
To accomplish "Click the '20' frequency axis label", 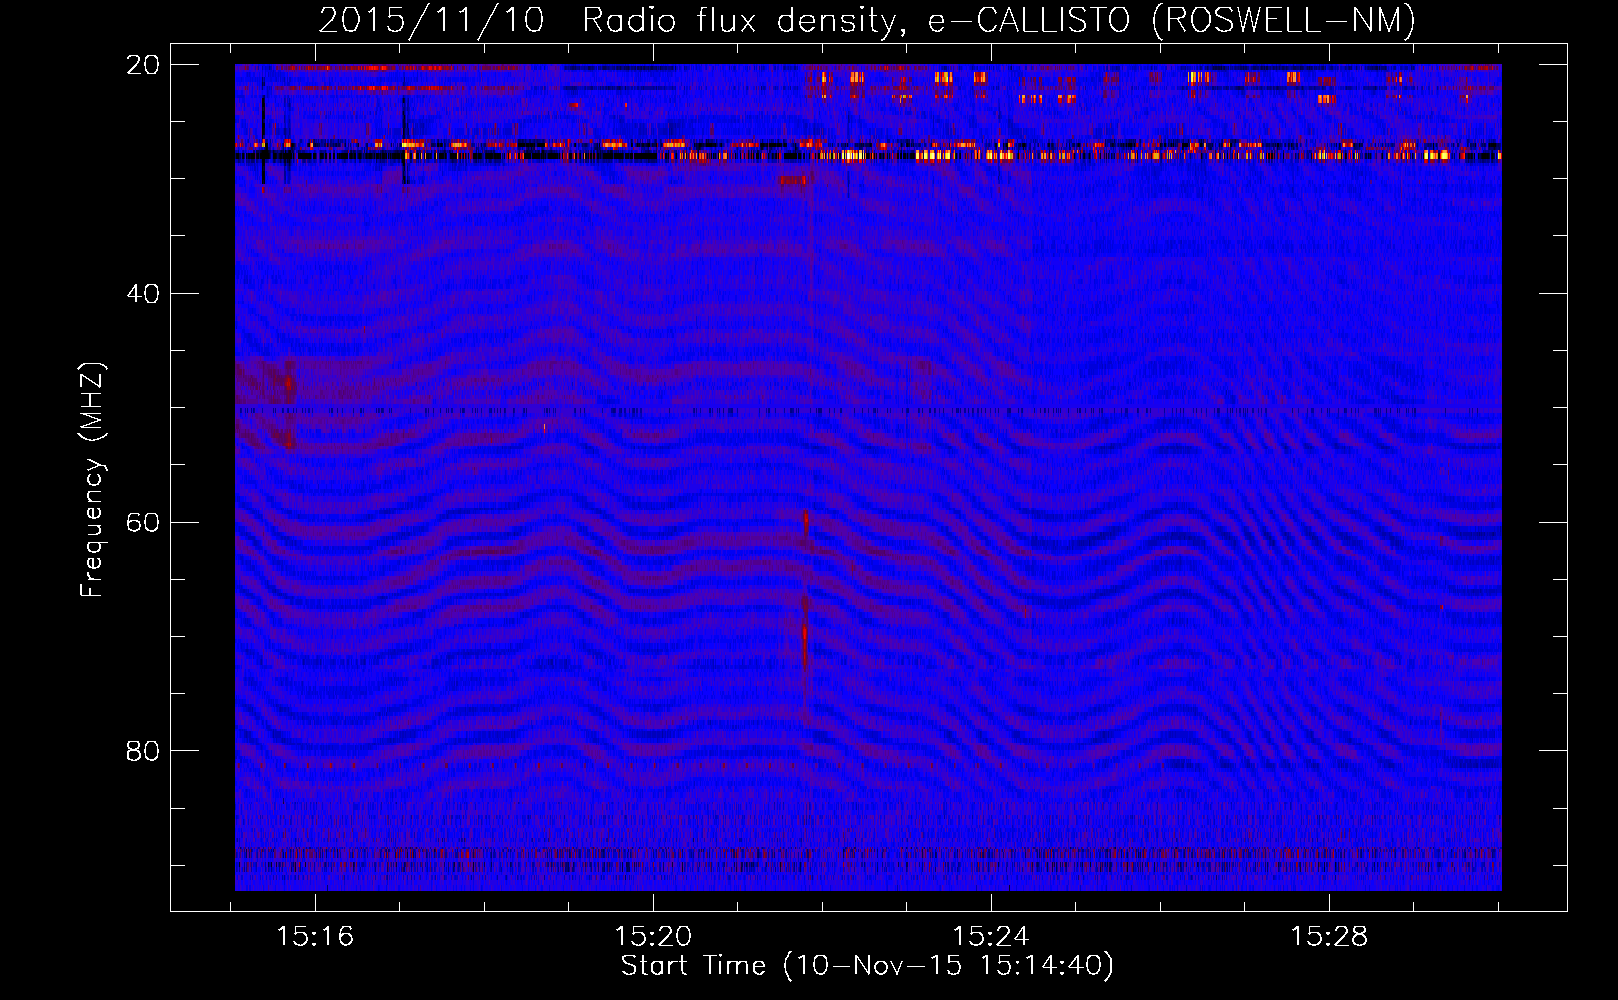I will [x=142, y=65].
